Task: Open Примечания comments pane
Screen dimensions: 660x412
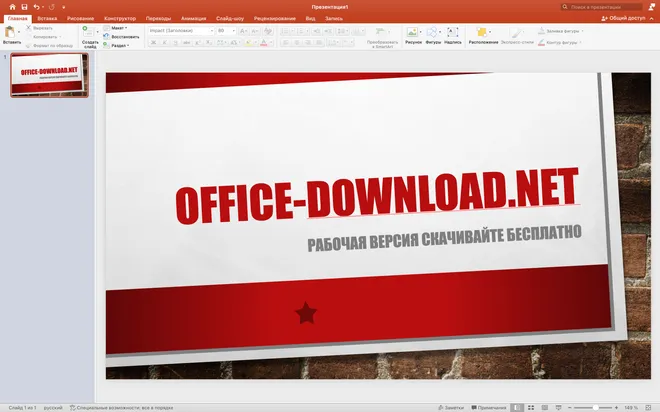Action: (x=489, y=408)
